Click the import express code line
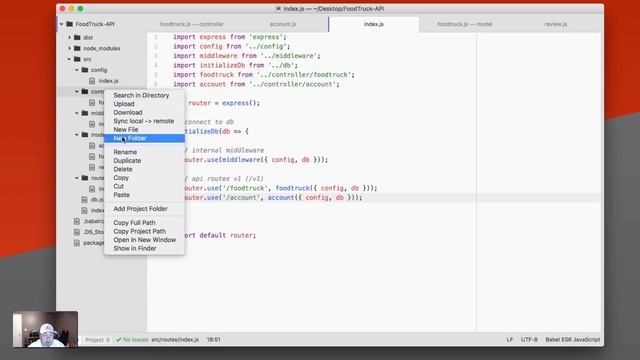Image resolution: width=640 pixels, height=360 pixels. [230, 37]
